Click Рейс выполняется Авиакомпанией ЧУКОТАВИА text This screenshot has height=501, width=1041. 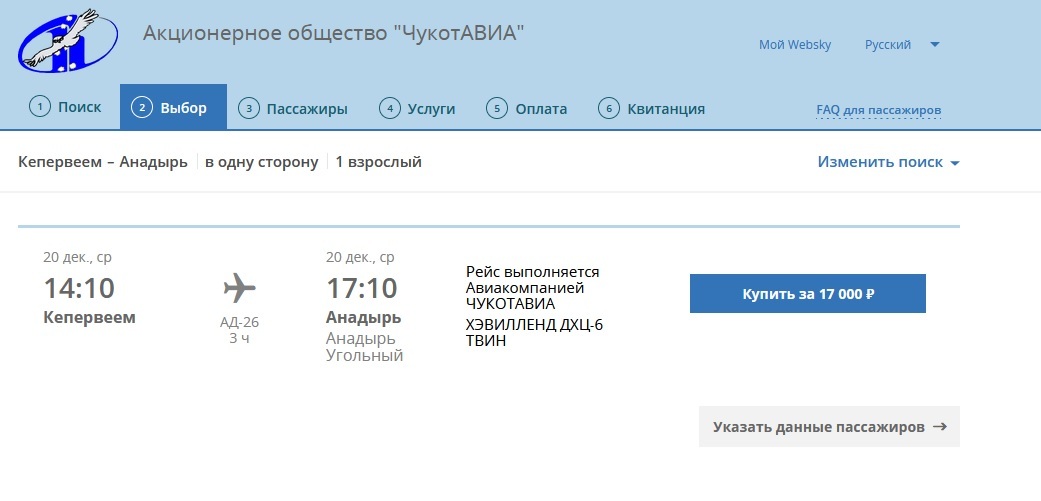[532, 288]
